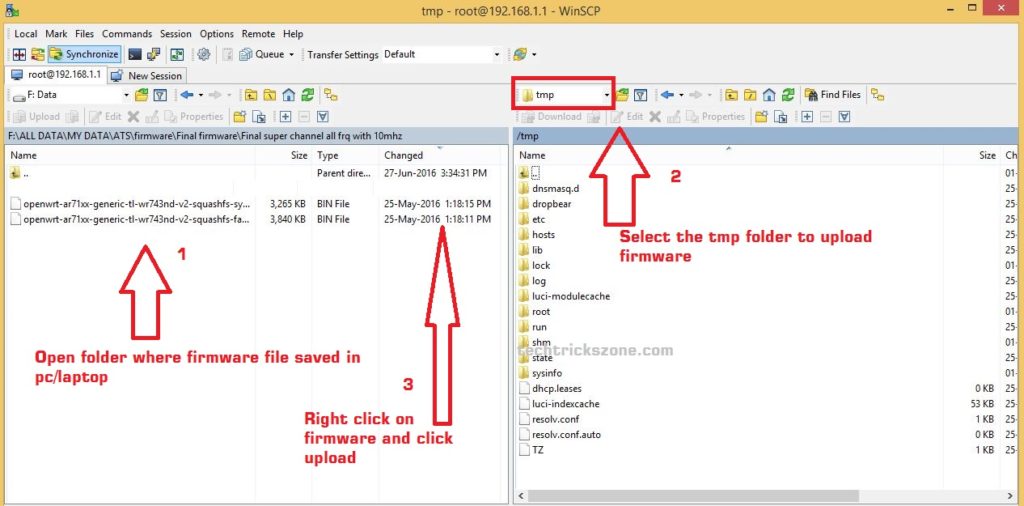The height and width of the screenshot is (506, 1024).
Task: Create new folder in local panel
Action: 239,116
